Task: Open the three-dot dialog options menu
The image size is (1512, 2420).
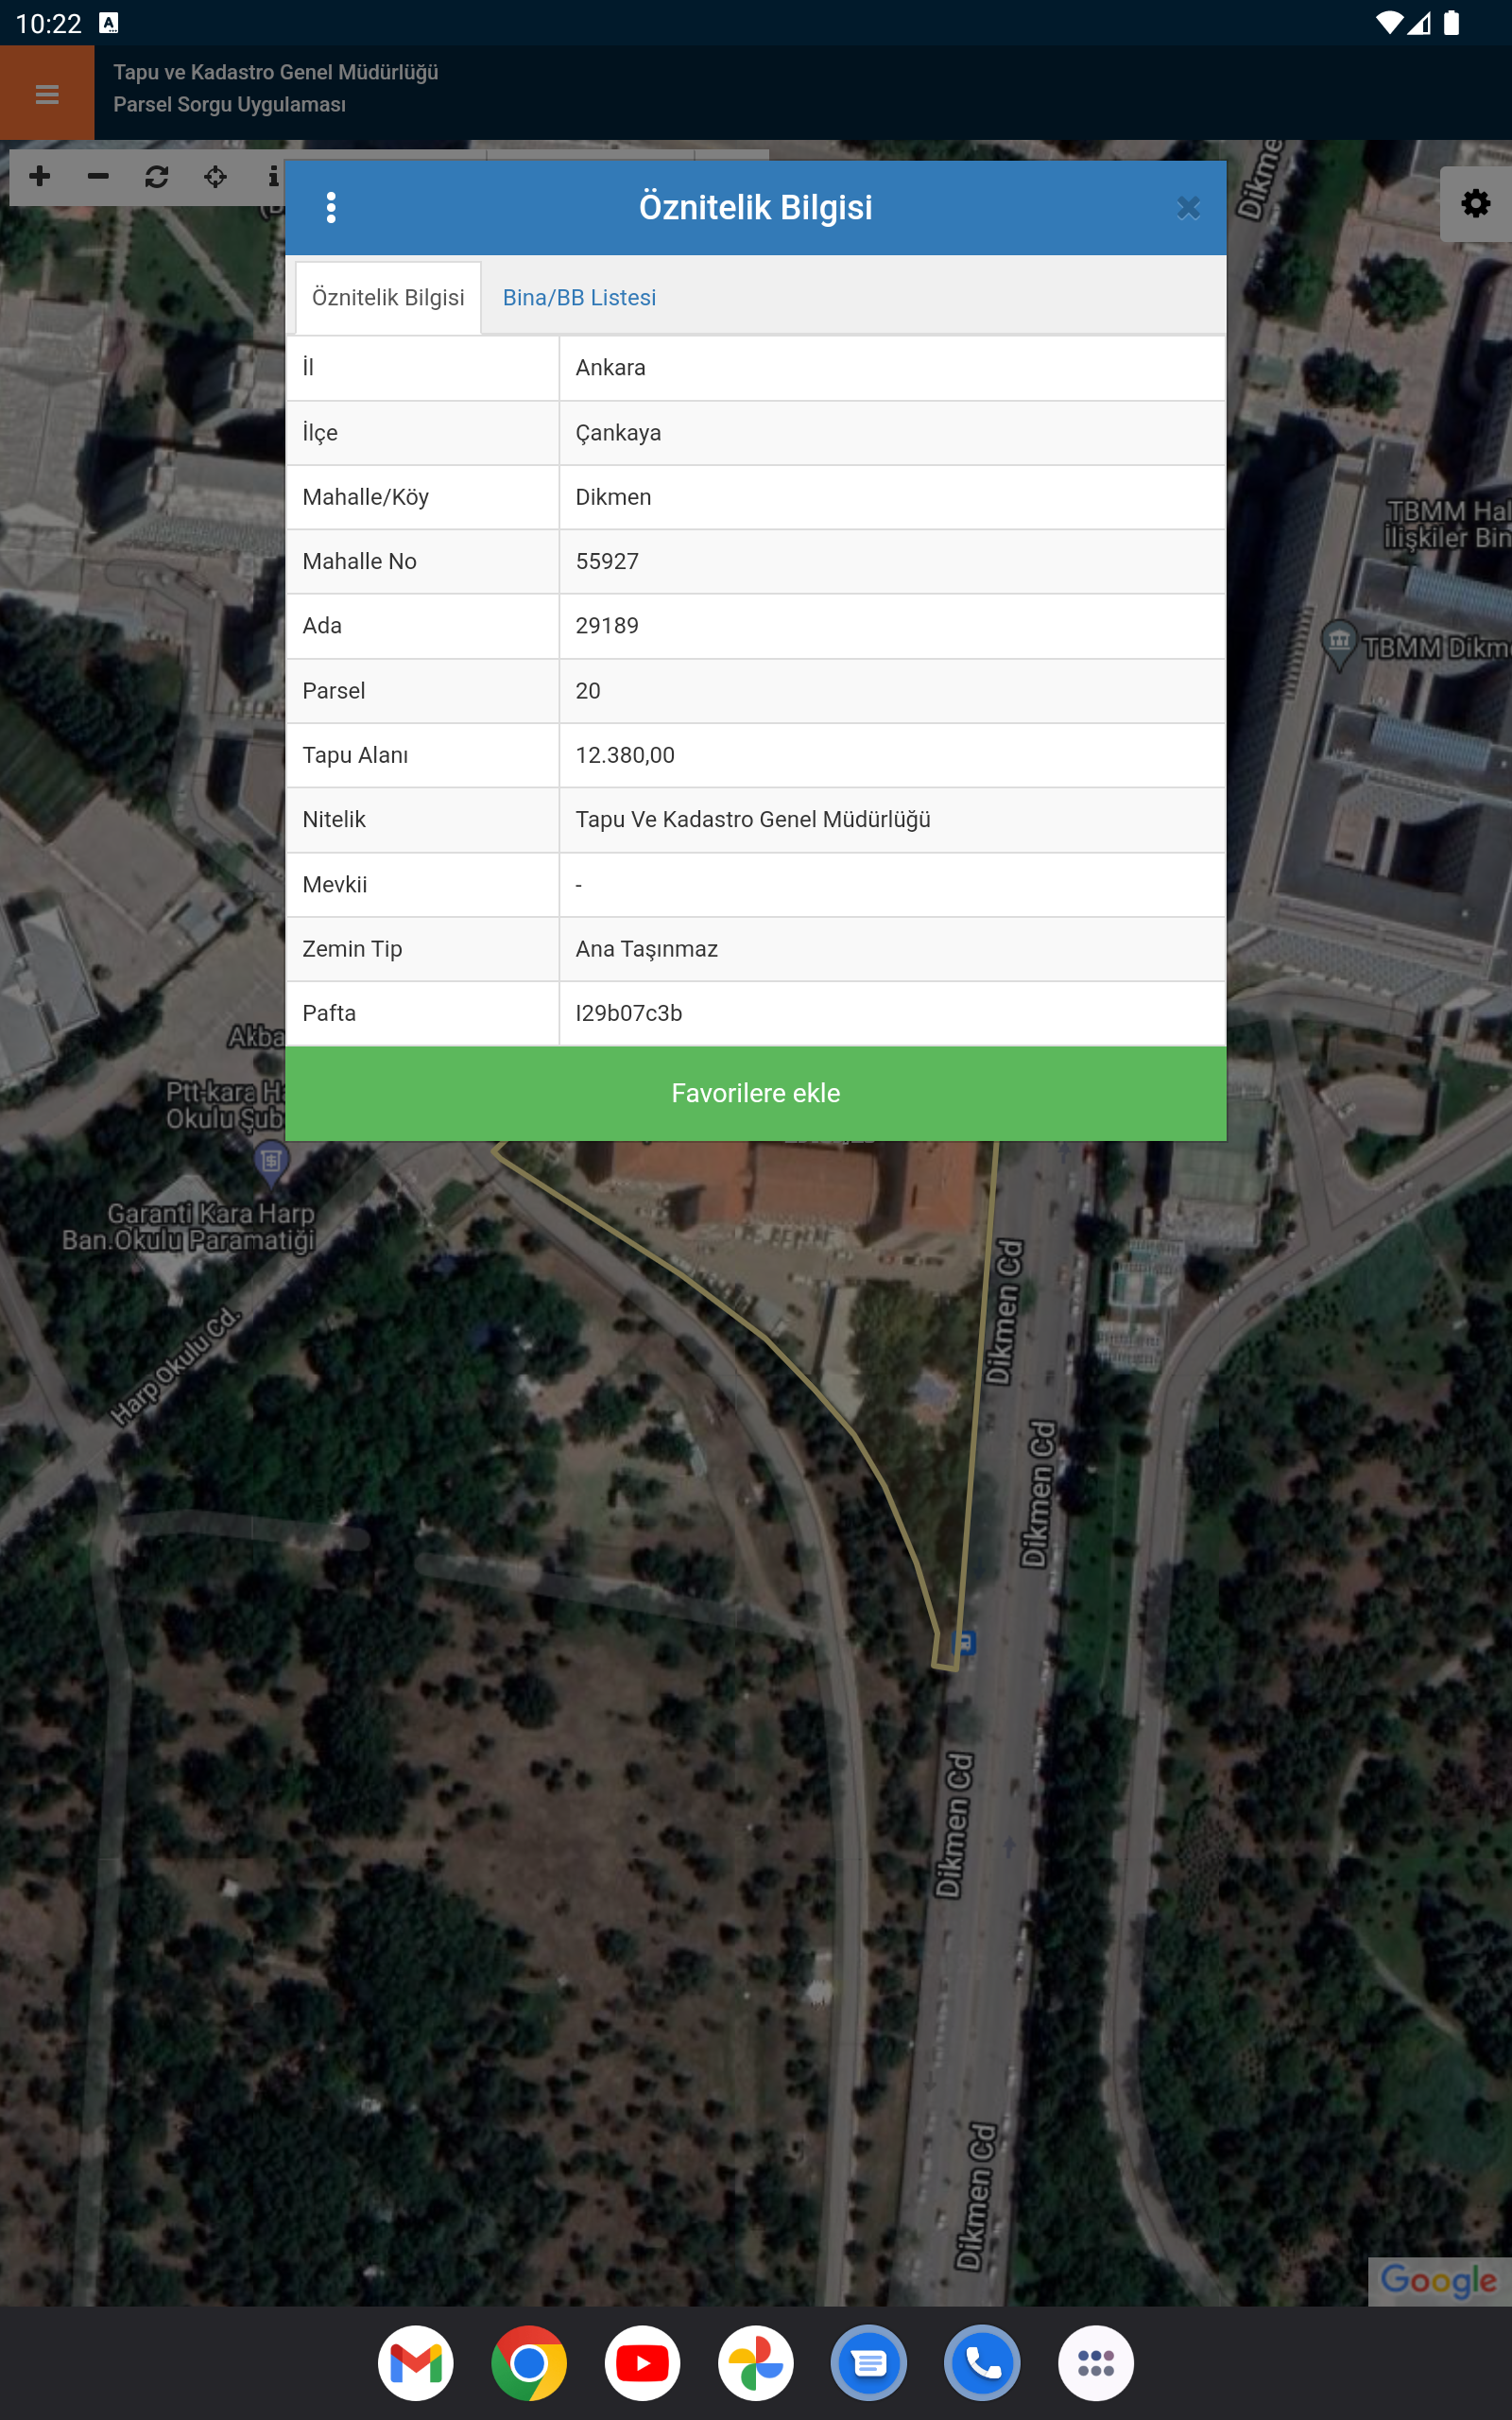Action: (331, 208)
